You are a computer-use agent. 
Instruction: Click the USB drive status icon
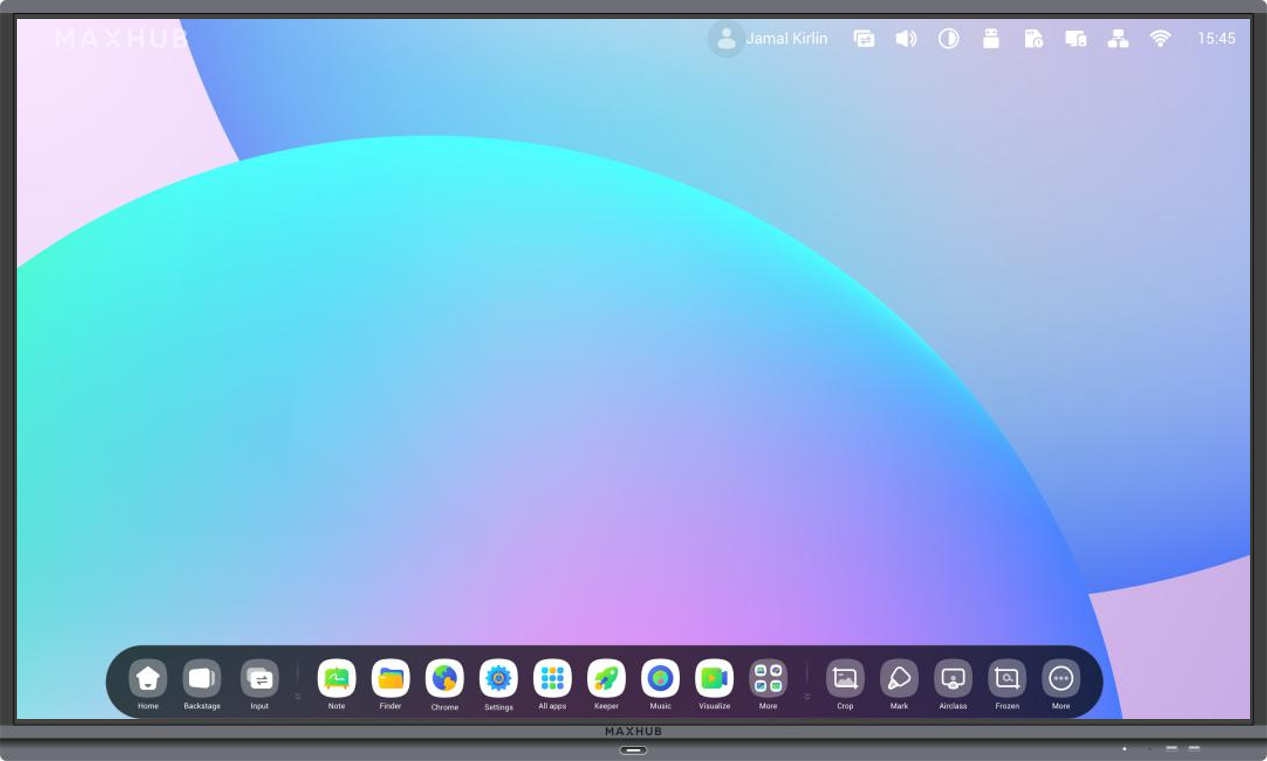[991, 39]
